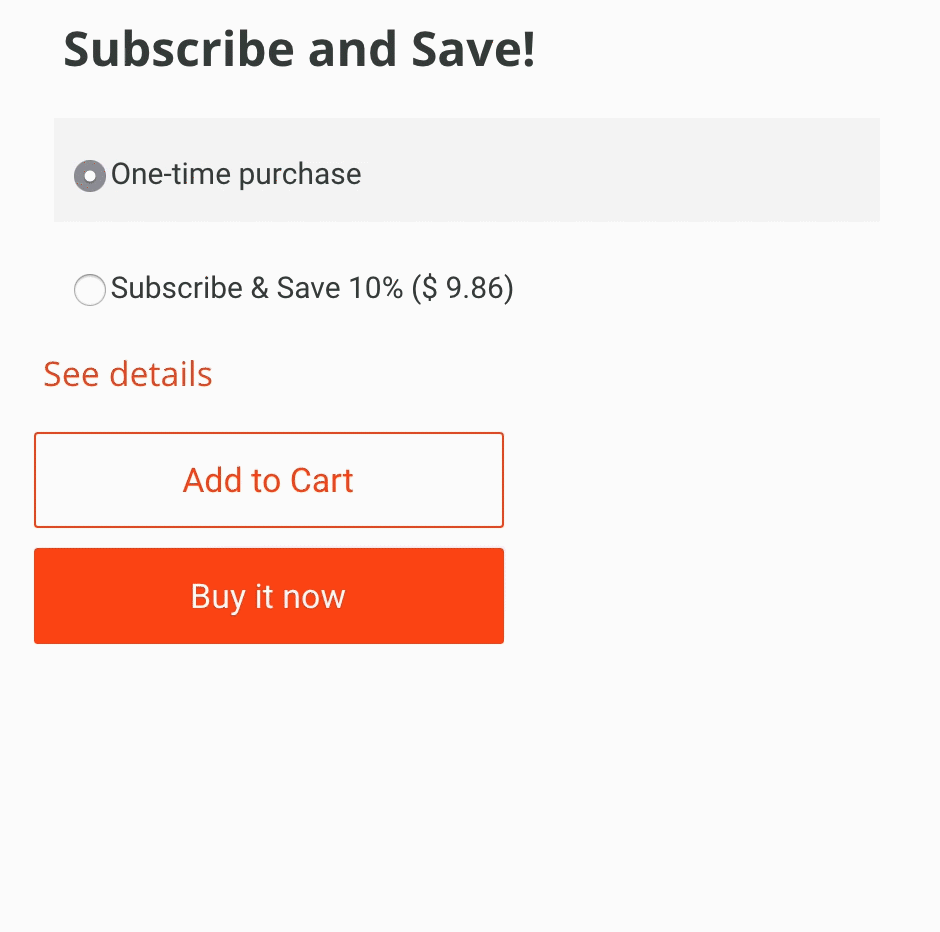Open the See details link
Screen dimensions: 940x932
click(128, 374)
